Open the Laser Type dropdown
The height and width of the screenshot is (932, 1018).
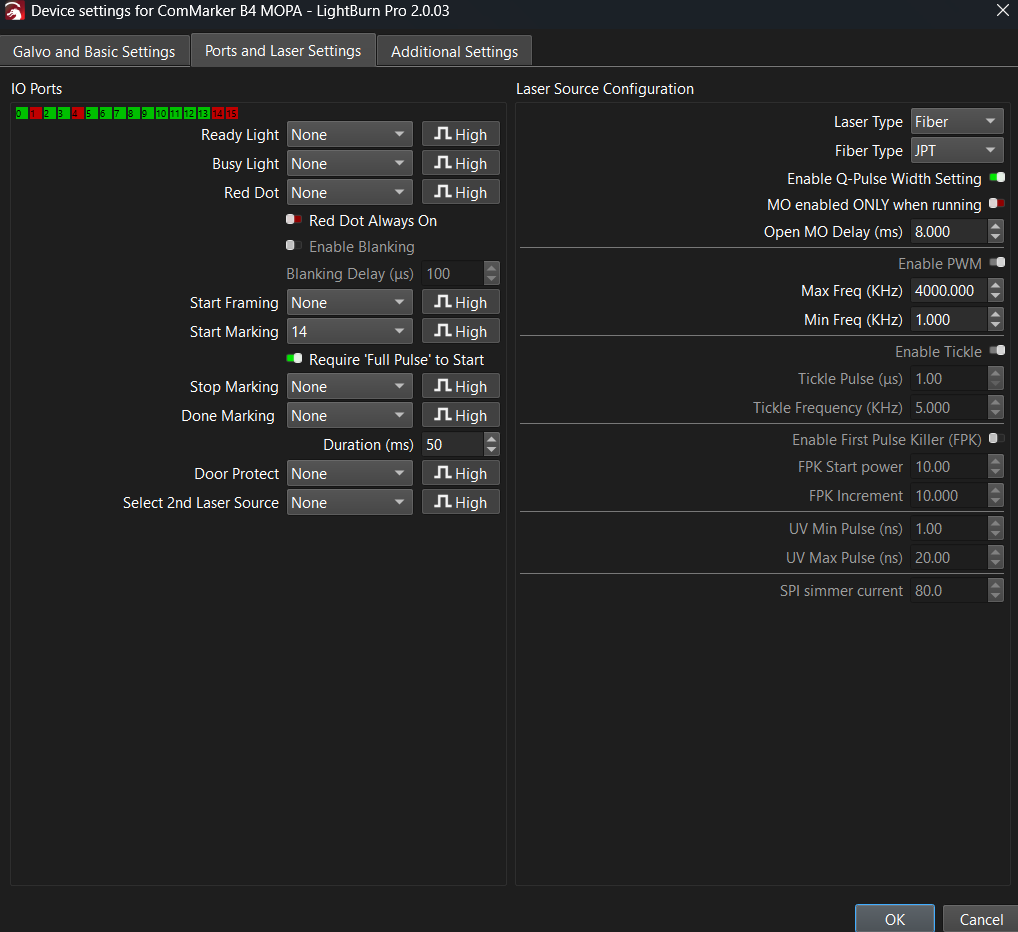(x=956, y=122)
